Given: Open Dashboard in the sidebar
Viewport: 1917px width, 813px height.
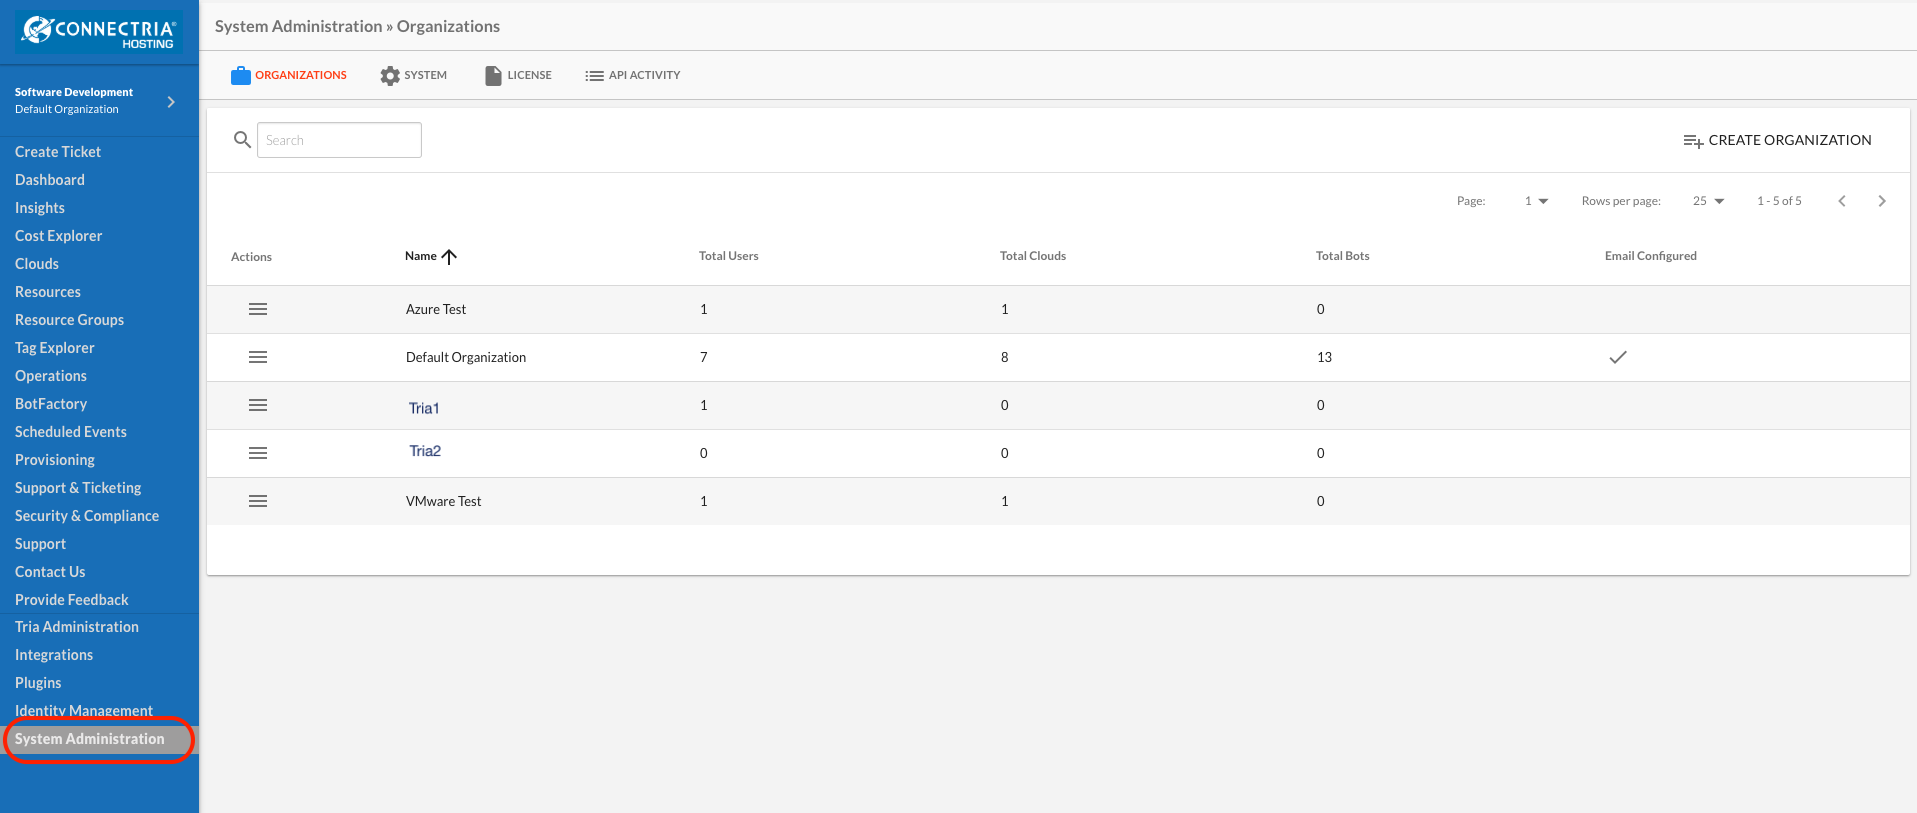Looking at the screenshot, I should tap(50, 180).
